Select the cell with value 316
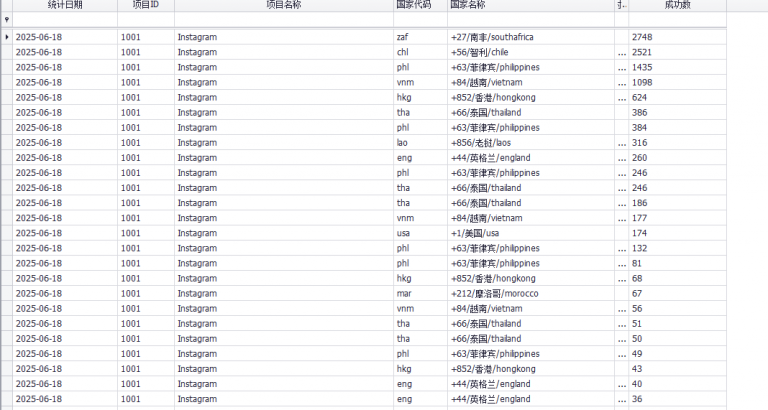Screen dimensions: 768x410 coord(678,143)
